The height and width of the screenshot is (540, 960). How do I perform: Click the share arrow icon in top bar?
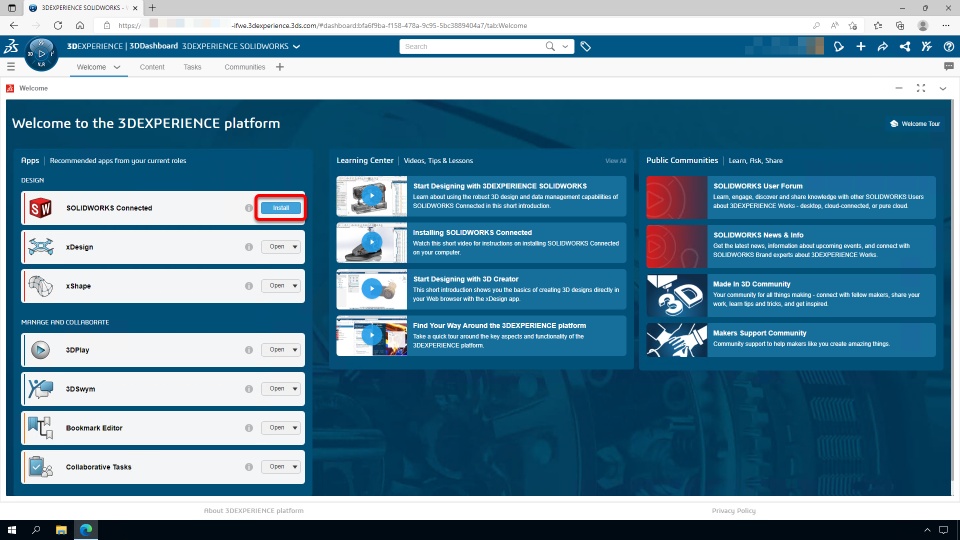882,47
